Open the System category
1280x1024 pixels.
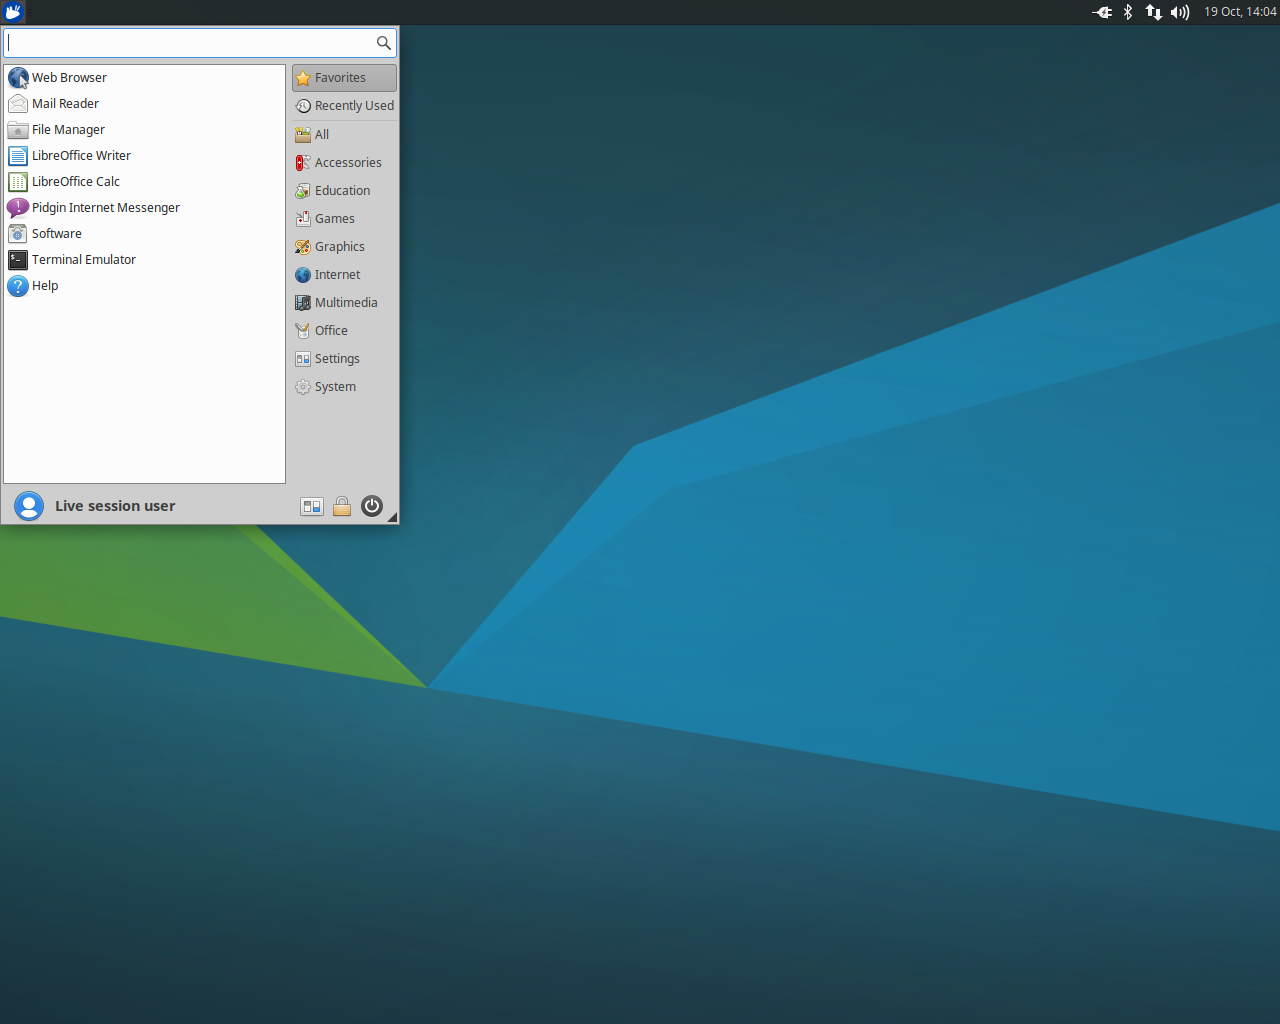(344, 387)
